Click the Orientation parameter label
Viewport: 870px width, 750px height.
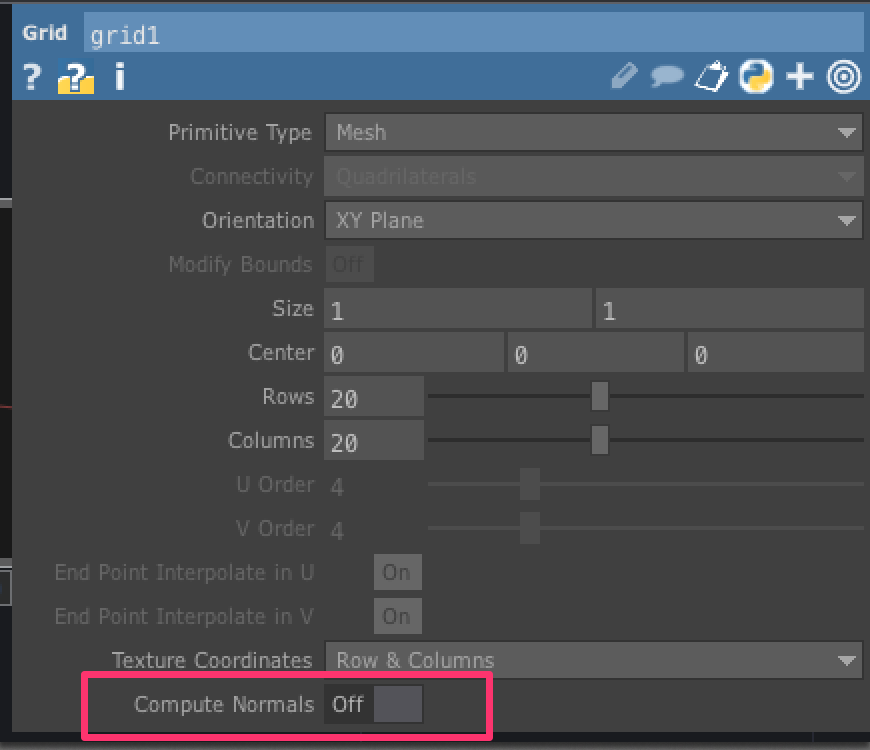258,221
